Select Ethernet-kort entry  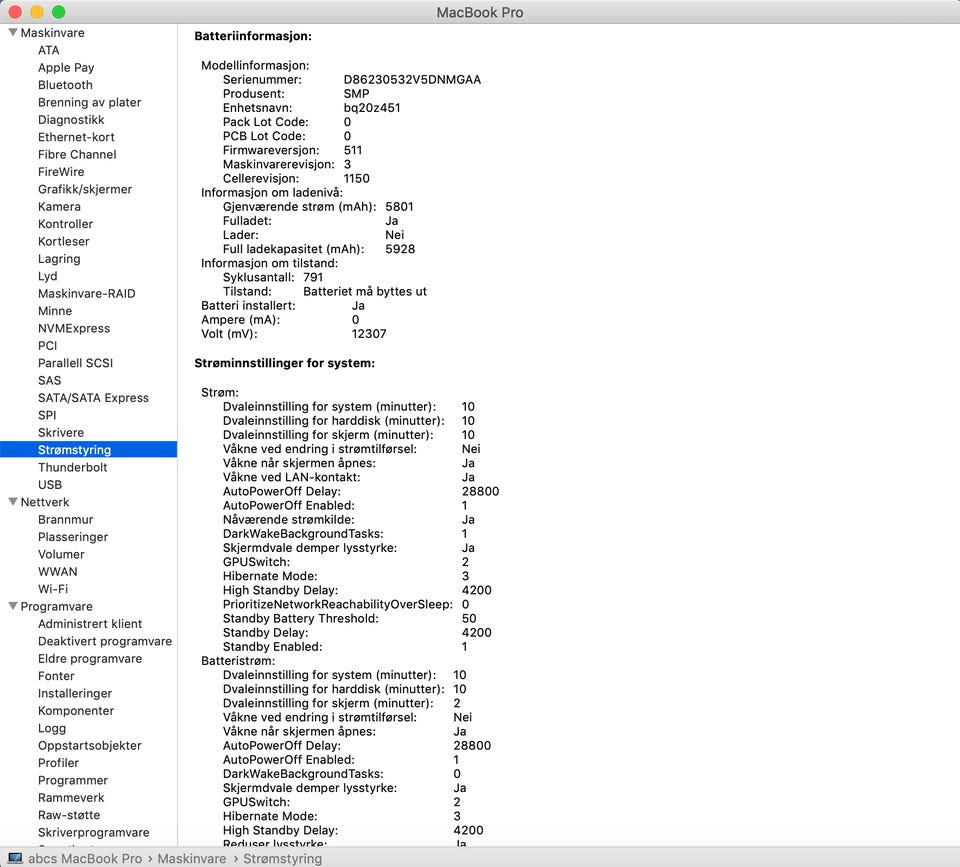coord(76,137)
